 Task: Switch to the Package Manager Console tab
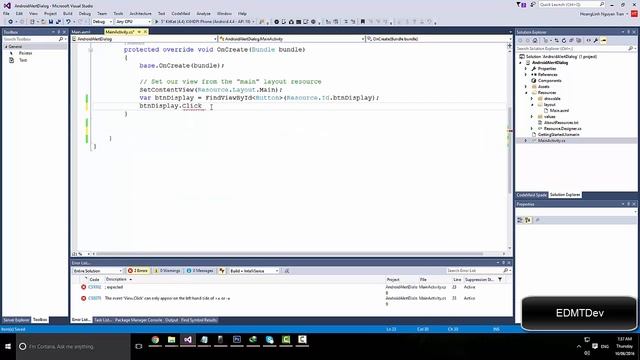click(138, 320)
